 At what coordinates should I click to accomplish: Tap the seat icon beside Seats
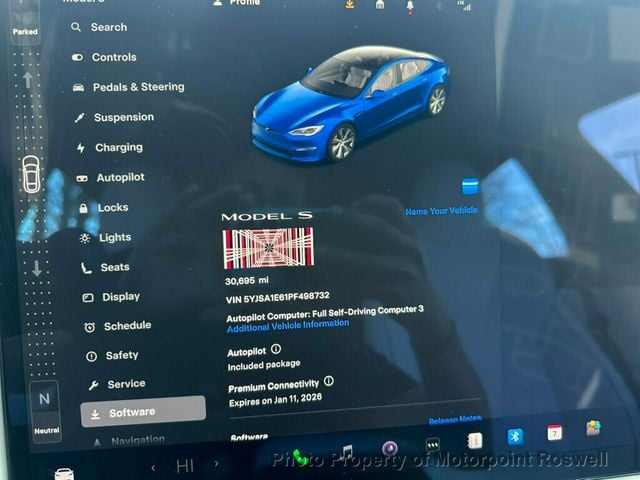click(86, 268)
